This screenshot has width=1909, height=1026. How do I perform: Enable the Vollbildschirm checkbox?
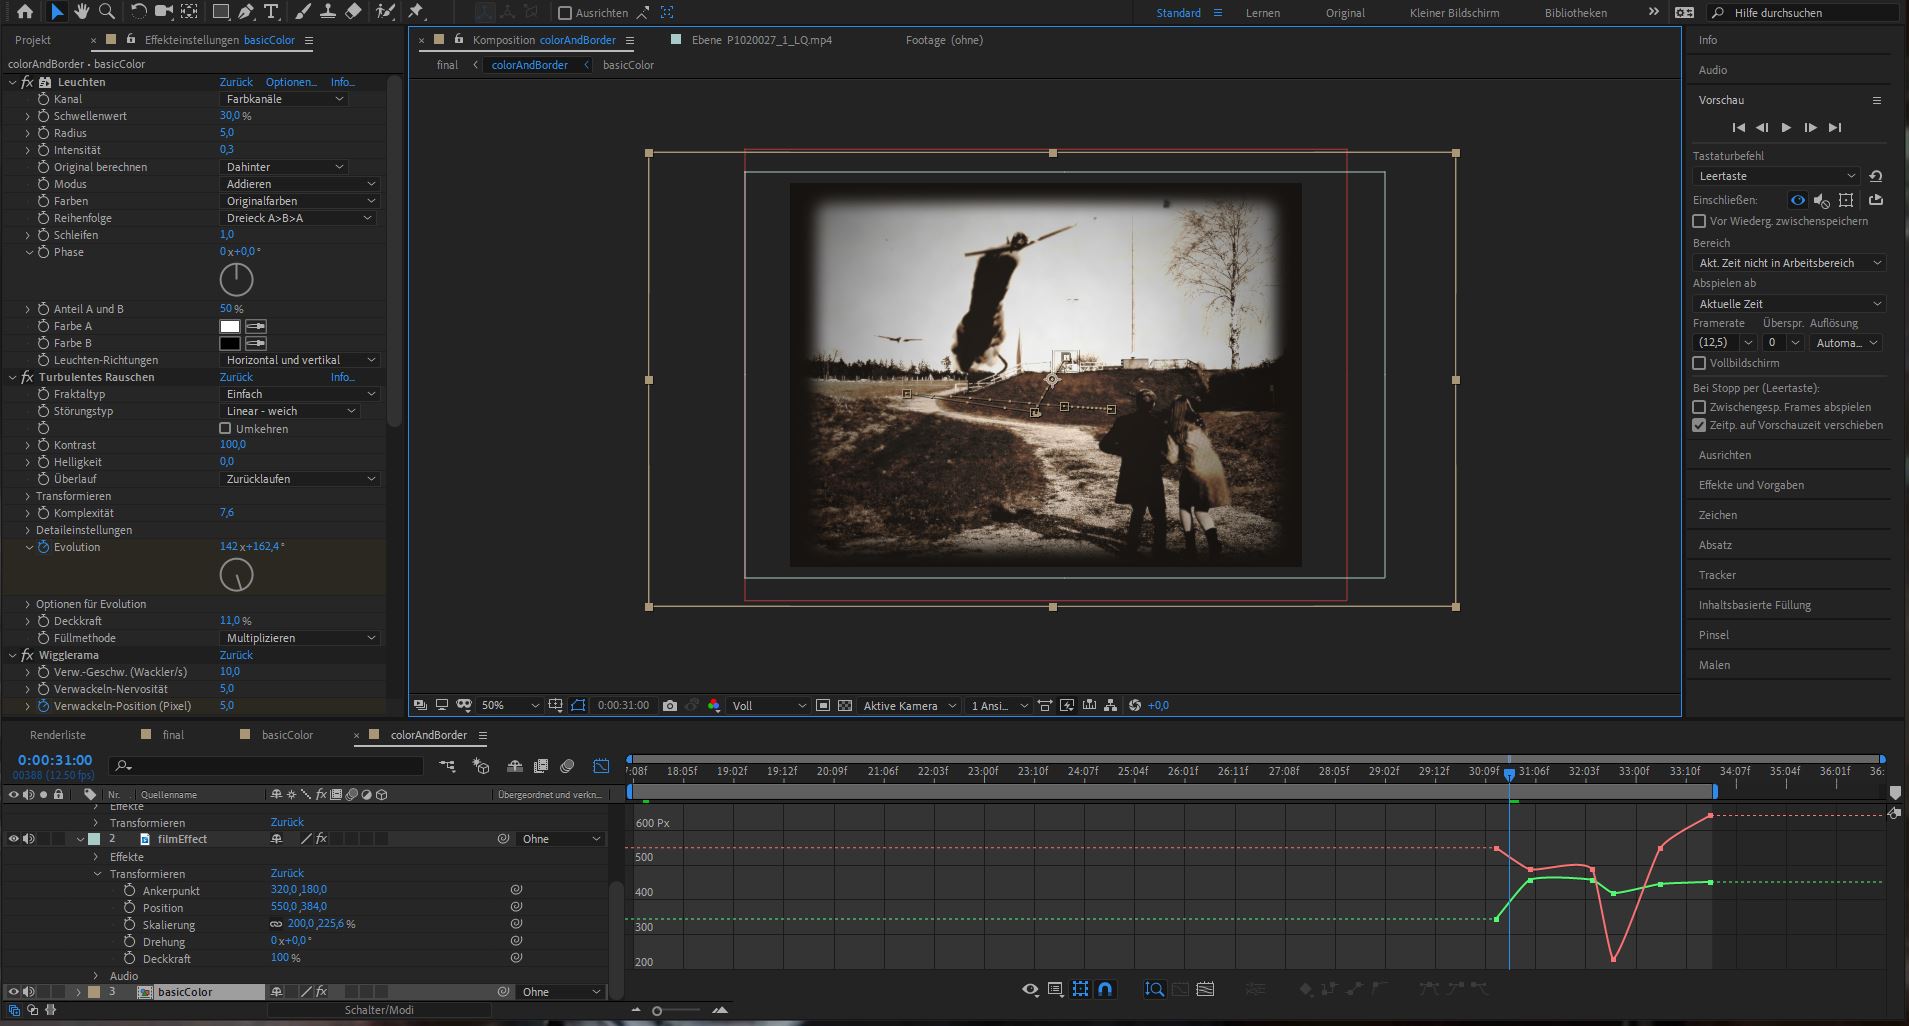click(1699, 363)
